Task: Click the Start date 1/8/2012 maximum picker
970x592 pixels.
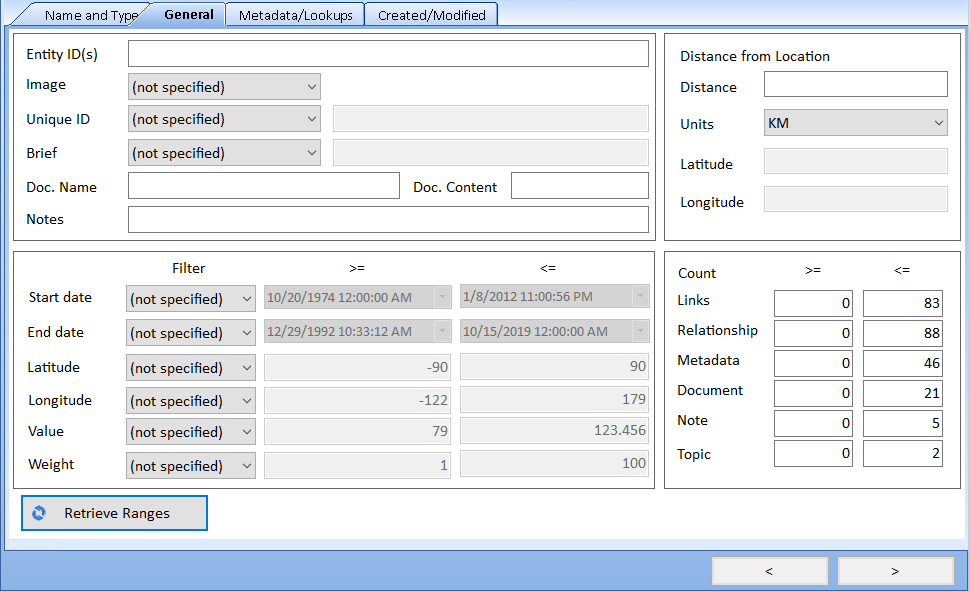Action: 554,296
